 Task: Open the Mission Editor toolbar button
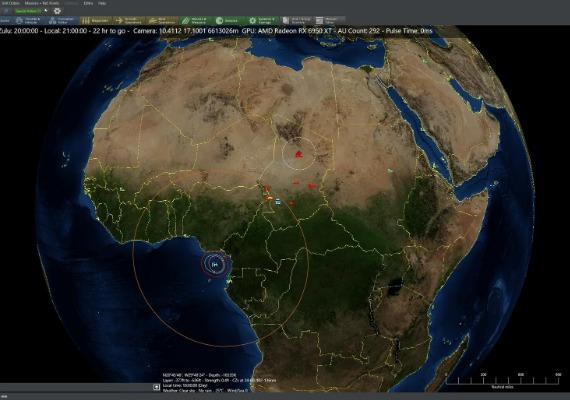pyautogui.click(x=329, y=20)
